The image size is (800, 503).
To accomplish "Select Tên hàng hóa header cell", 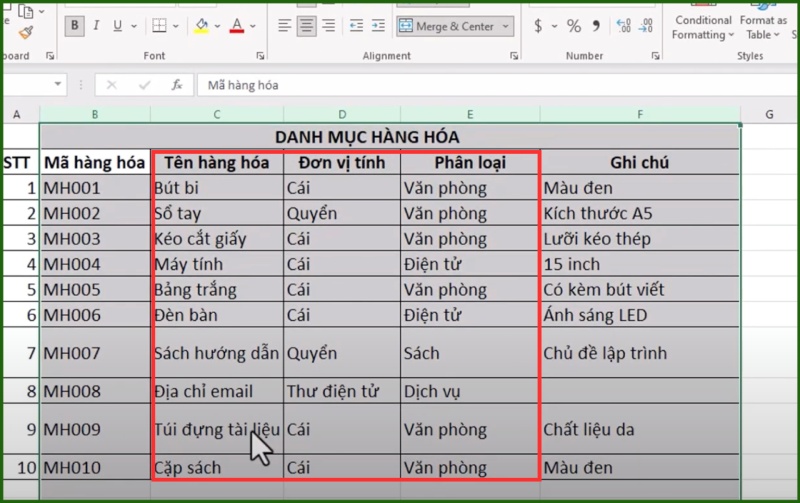I will coord(217,162).
